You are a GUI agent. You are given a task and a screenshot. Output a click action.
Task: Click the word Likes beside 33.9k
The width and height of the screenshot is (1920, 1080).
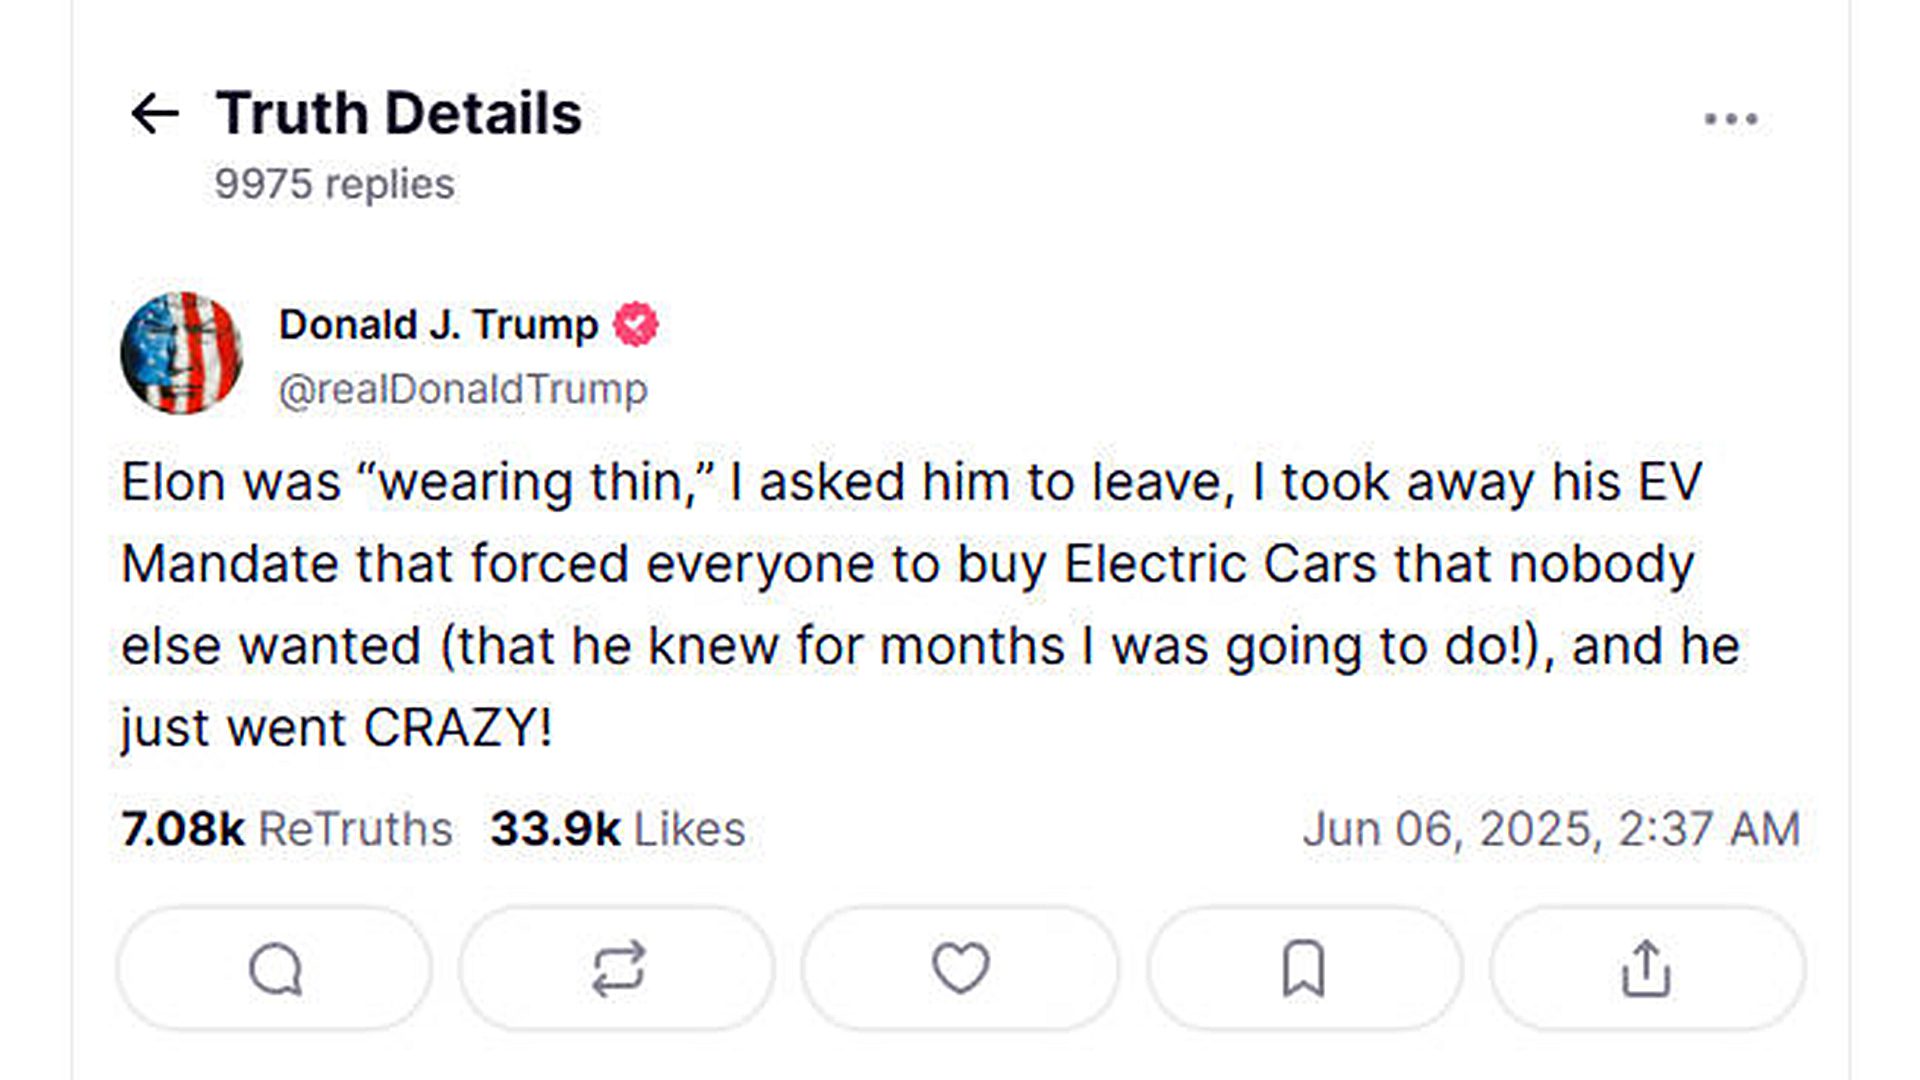coord(690,829)
